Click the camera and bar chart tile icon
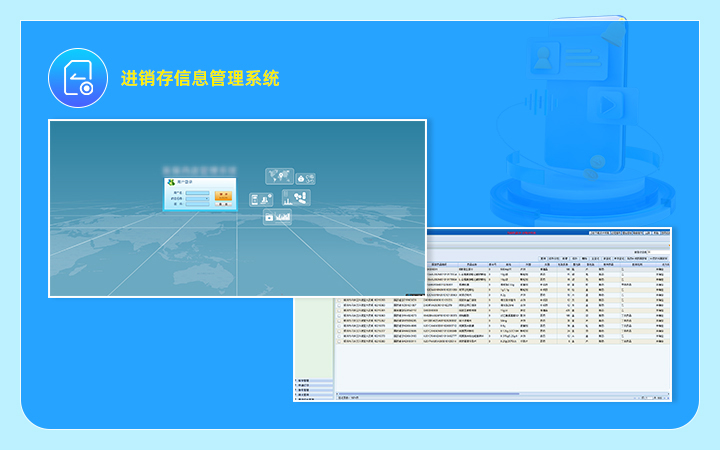Image resolution: width=720 pixels, height=450 pixels. [x=277, y=217]
